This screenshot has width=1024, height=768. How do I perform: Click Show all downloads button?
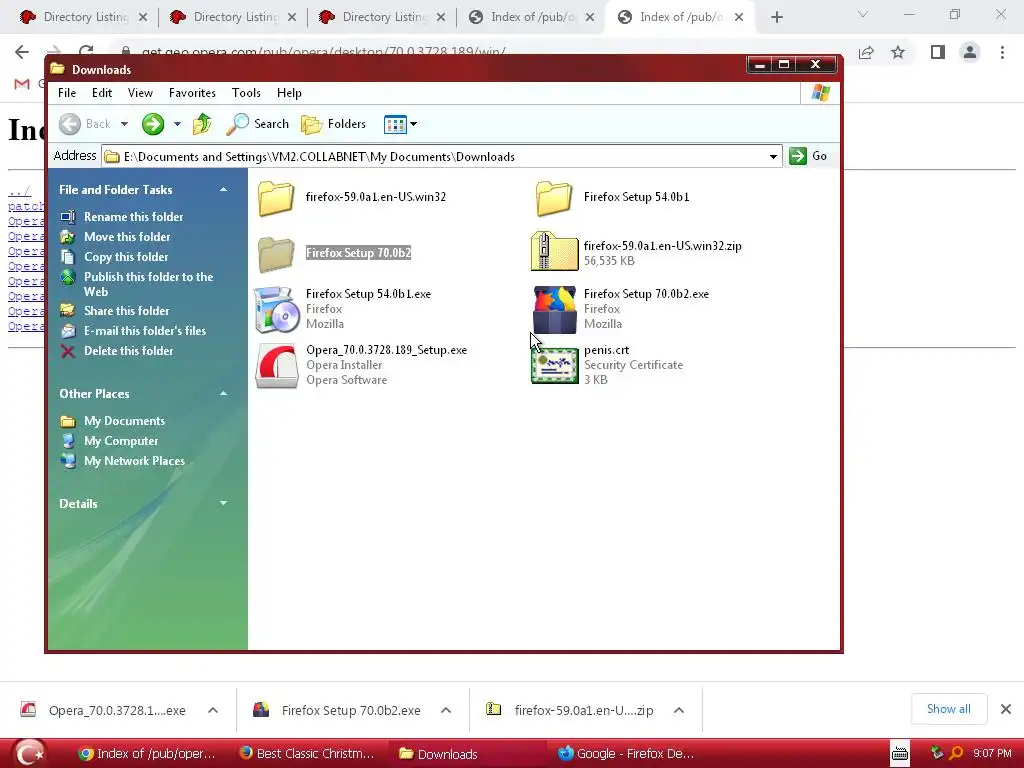coord(948,709)
